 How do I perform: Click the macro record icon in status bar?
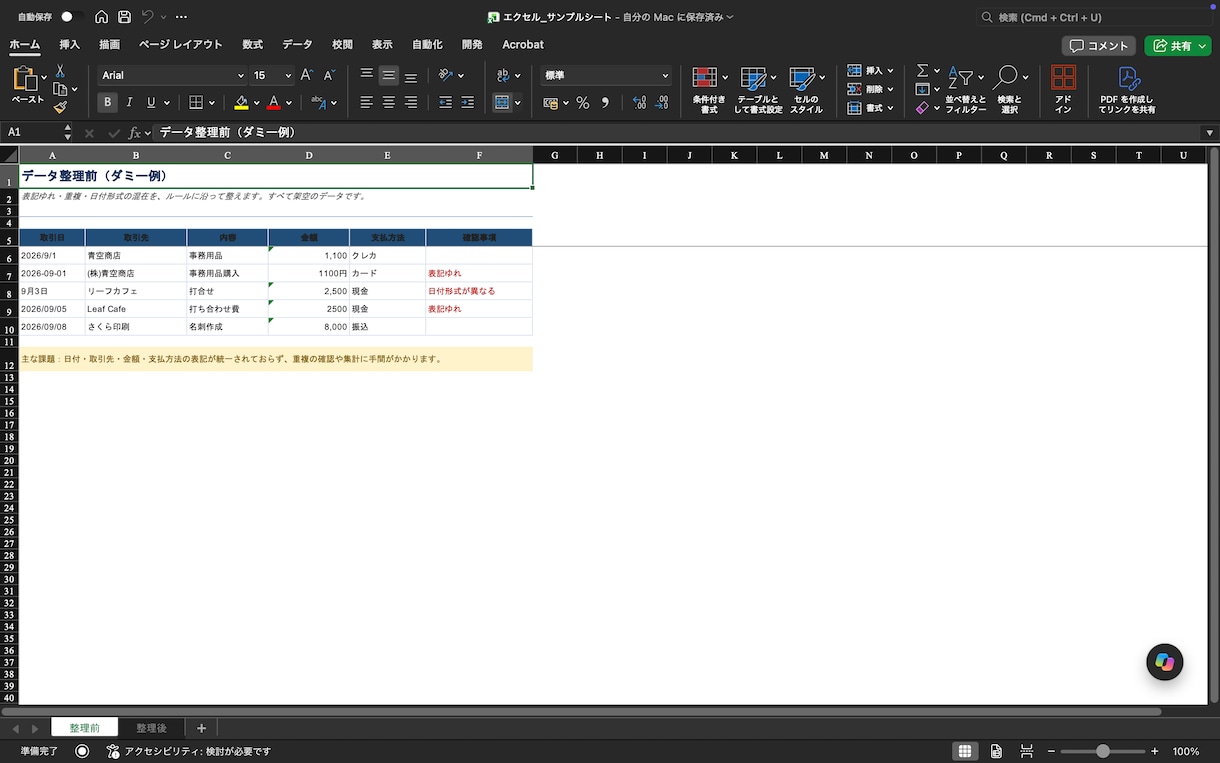tap(82, 751)
